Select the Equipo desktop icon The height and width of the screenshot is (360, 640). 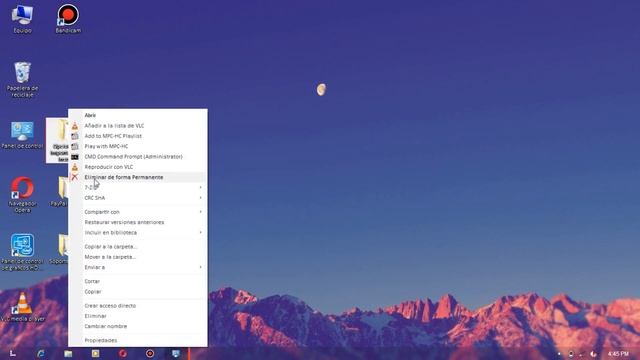click(22, 19)
